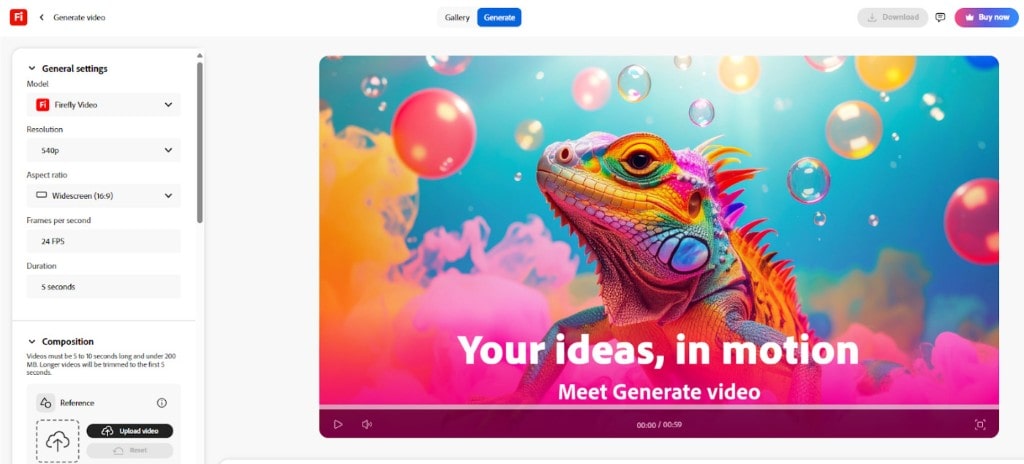Click the video progress bar
1024x464 pixels.
coord(658,407)
